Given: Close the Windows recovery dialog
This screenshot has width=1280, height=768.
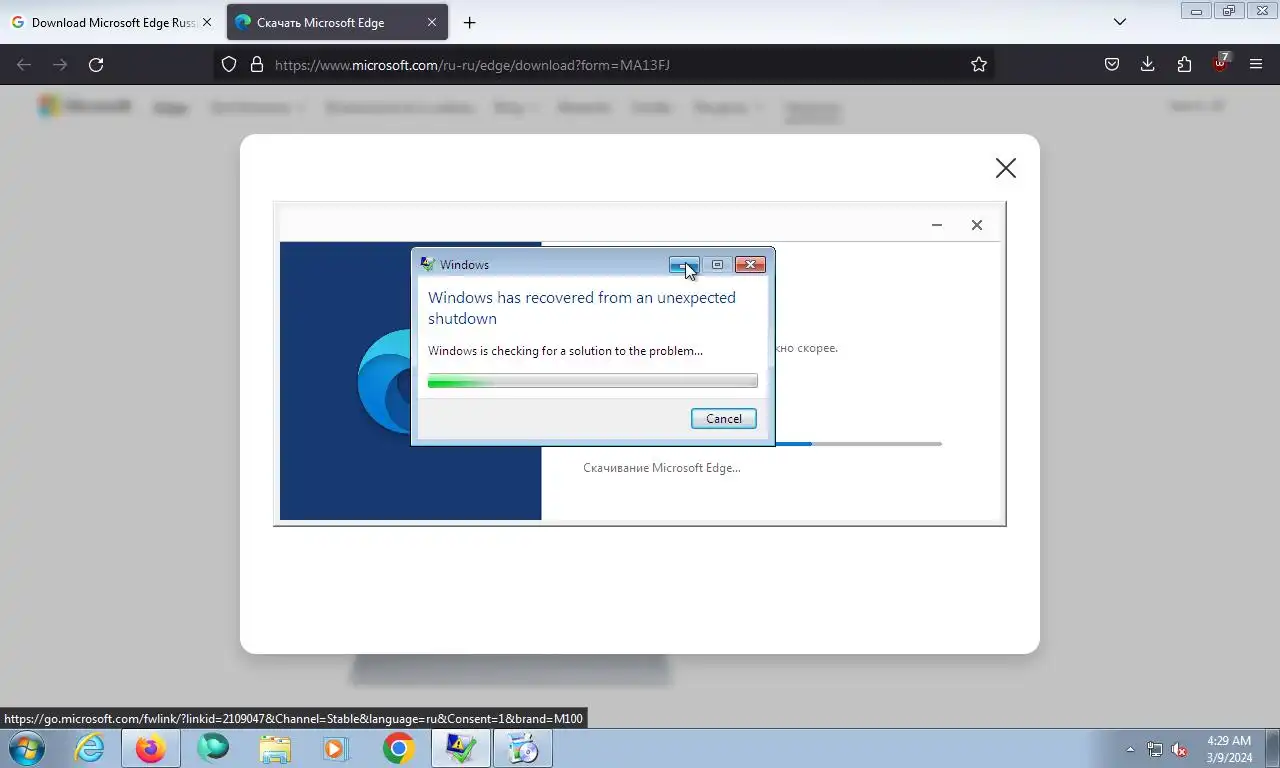Looking at the screenshot, I should point(750,265).
